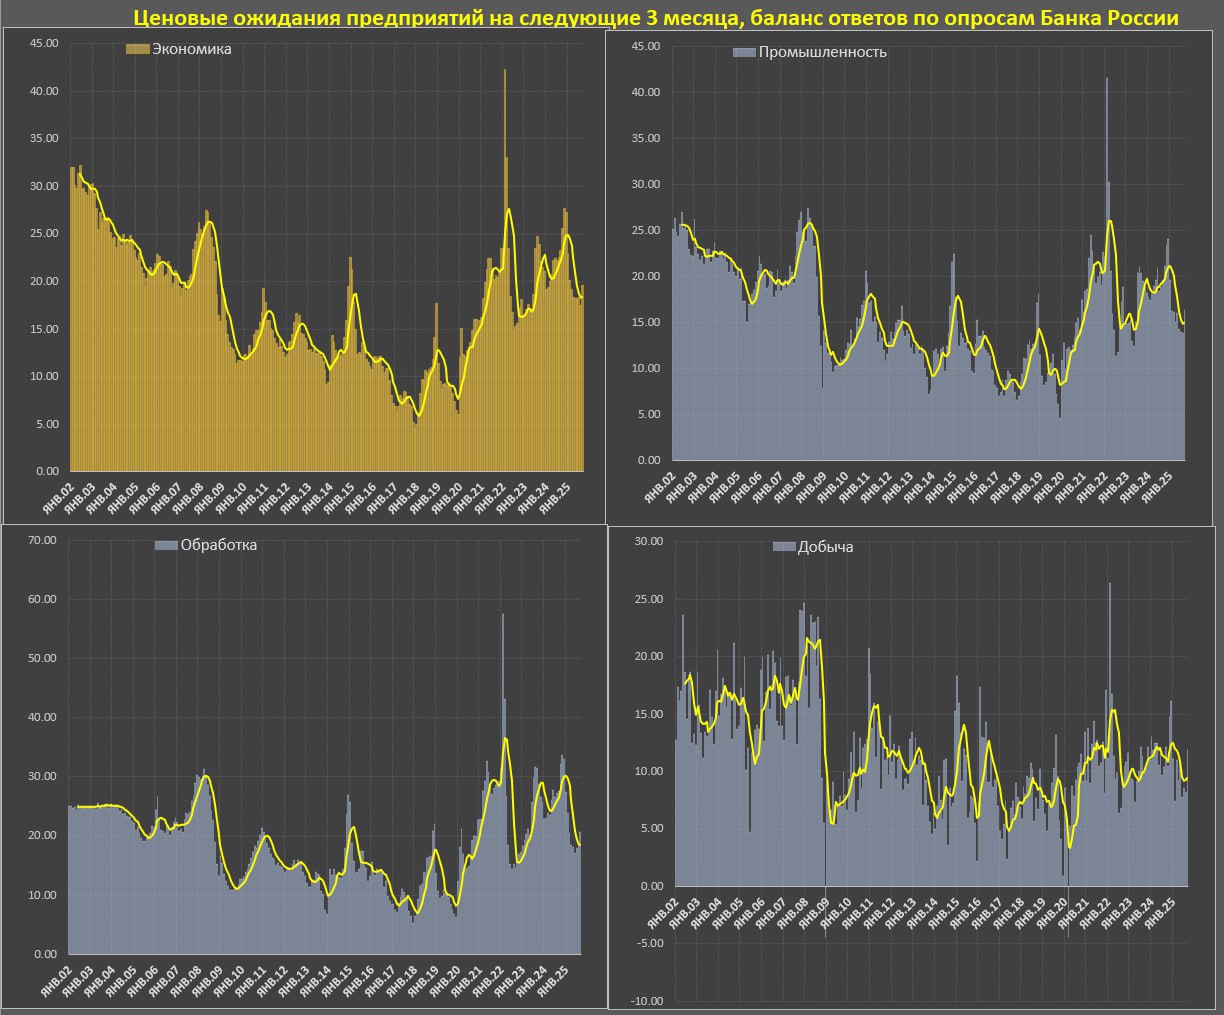Click the Добыча legend color marker

784,547
